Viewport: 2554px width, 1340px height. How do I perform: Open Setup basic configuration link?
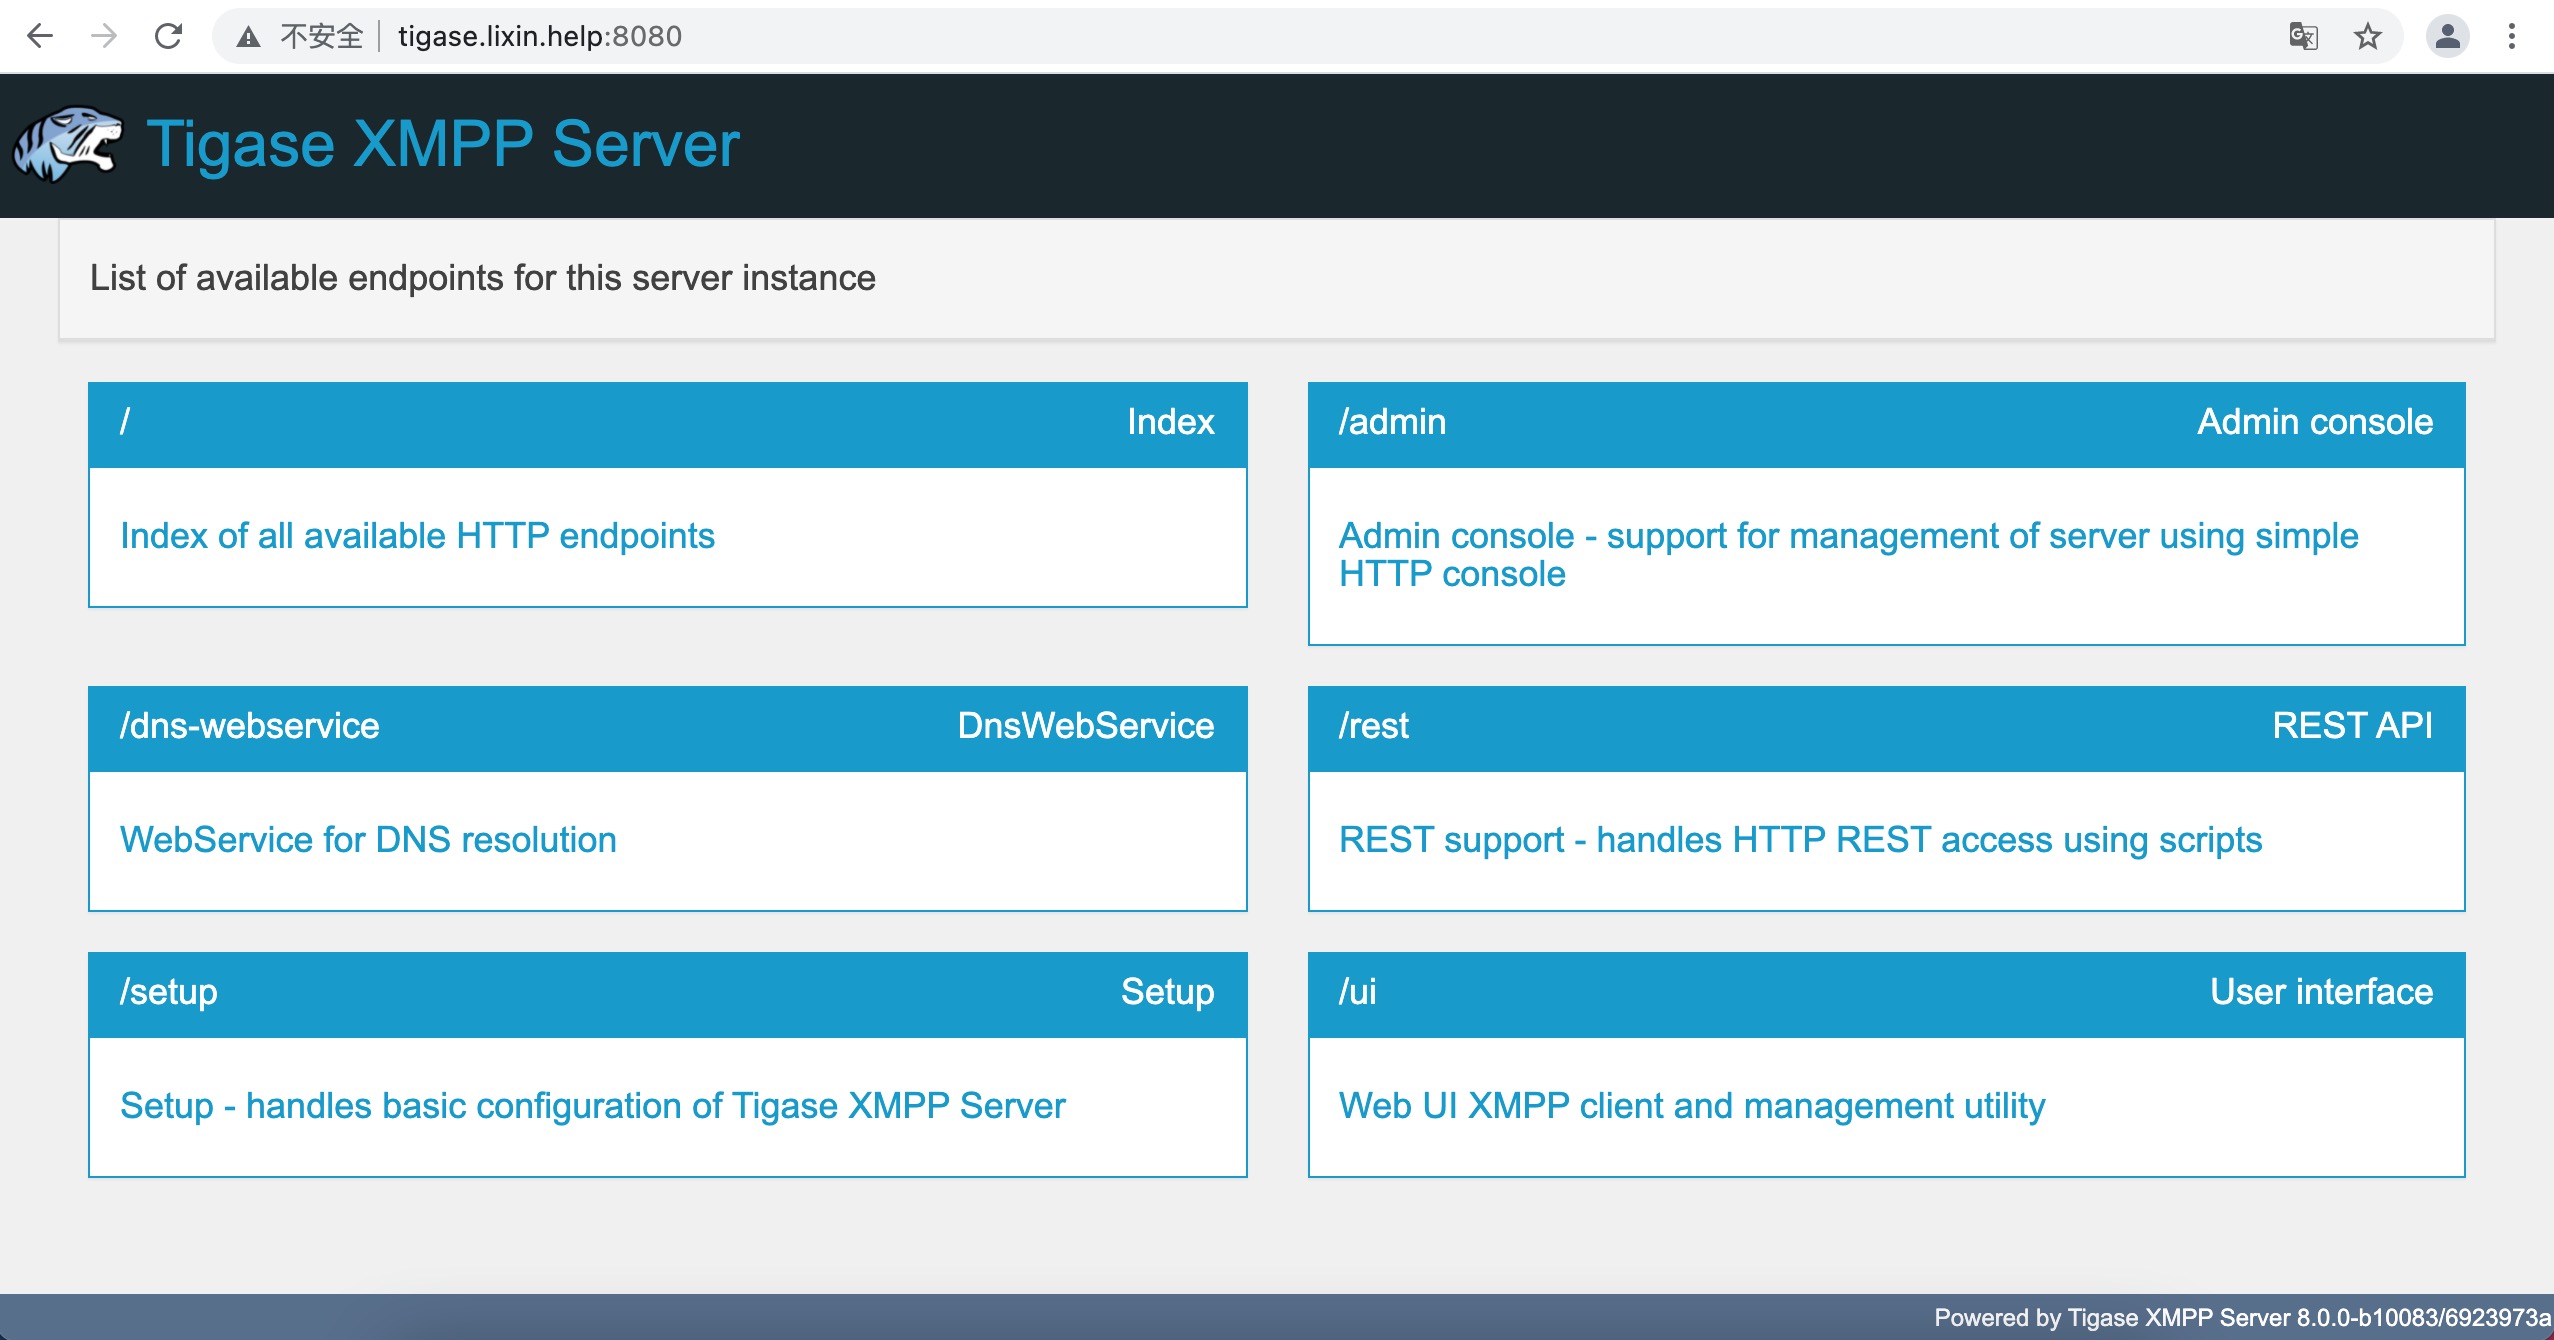[x=592, y=1106]
